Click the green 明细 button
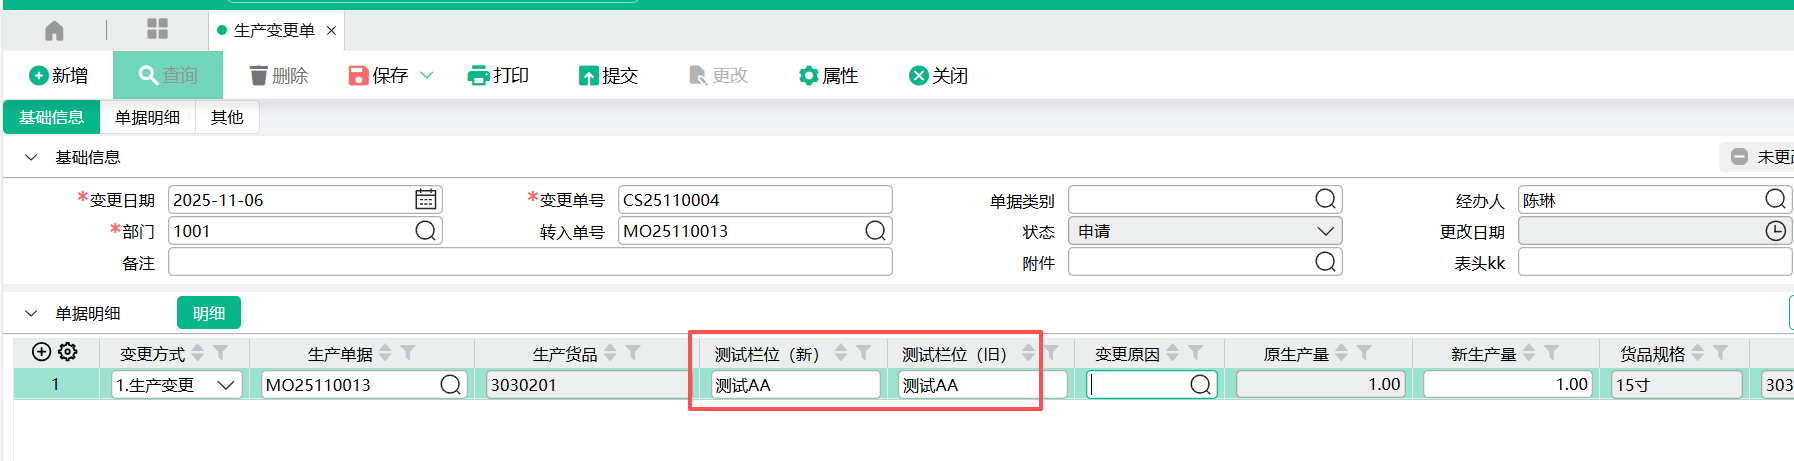Screen dimensions: 1794x461 (x=208, y=313)
